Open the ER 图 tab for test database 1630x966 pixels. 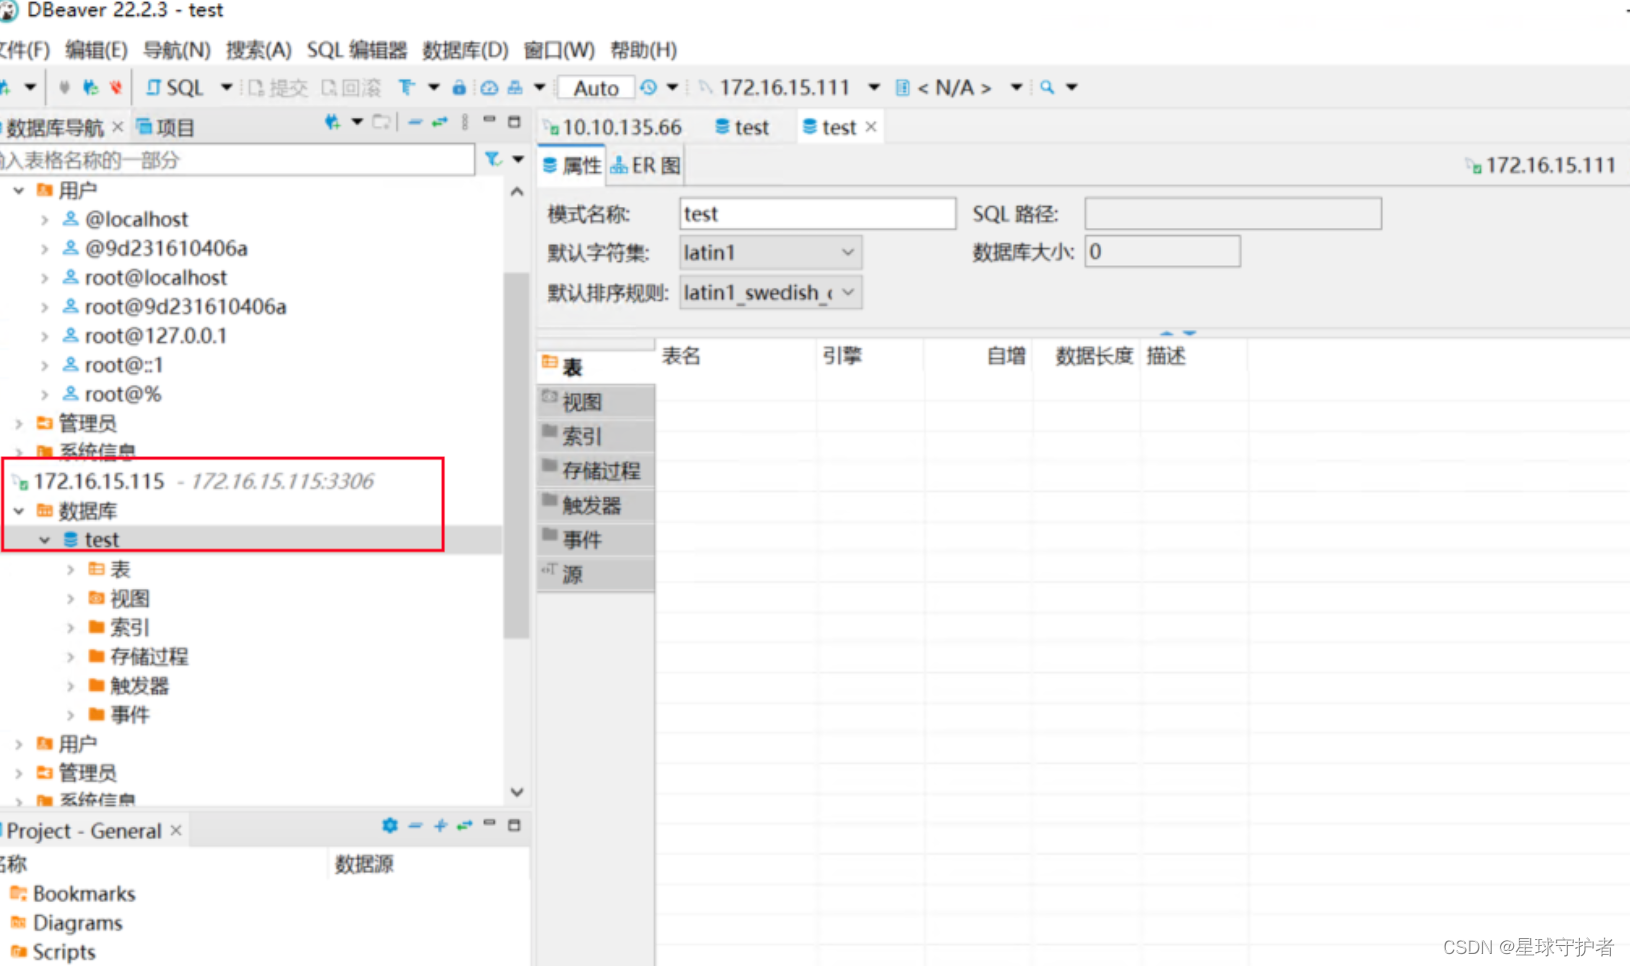click(645, 164)
